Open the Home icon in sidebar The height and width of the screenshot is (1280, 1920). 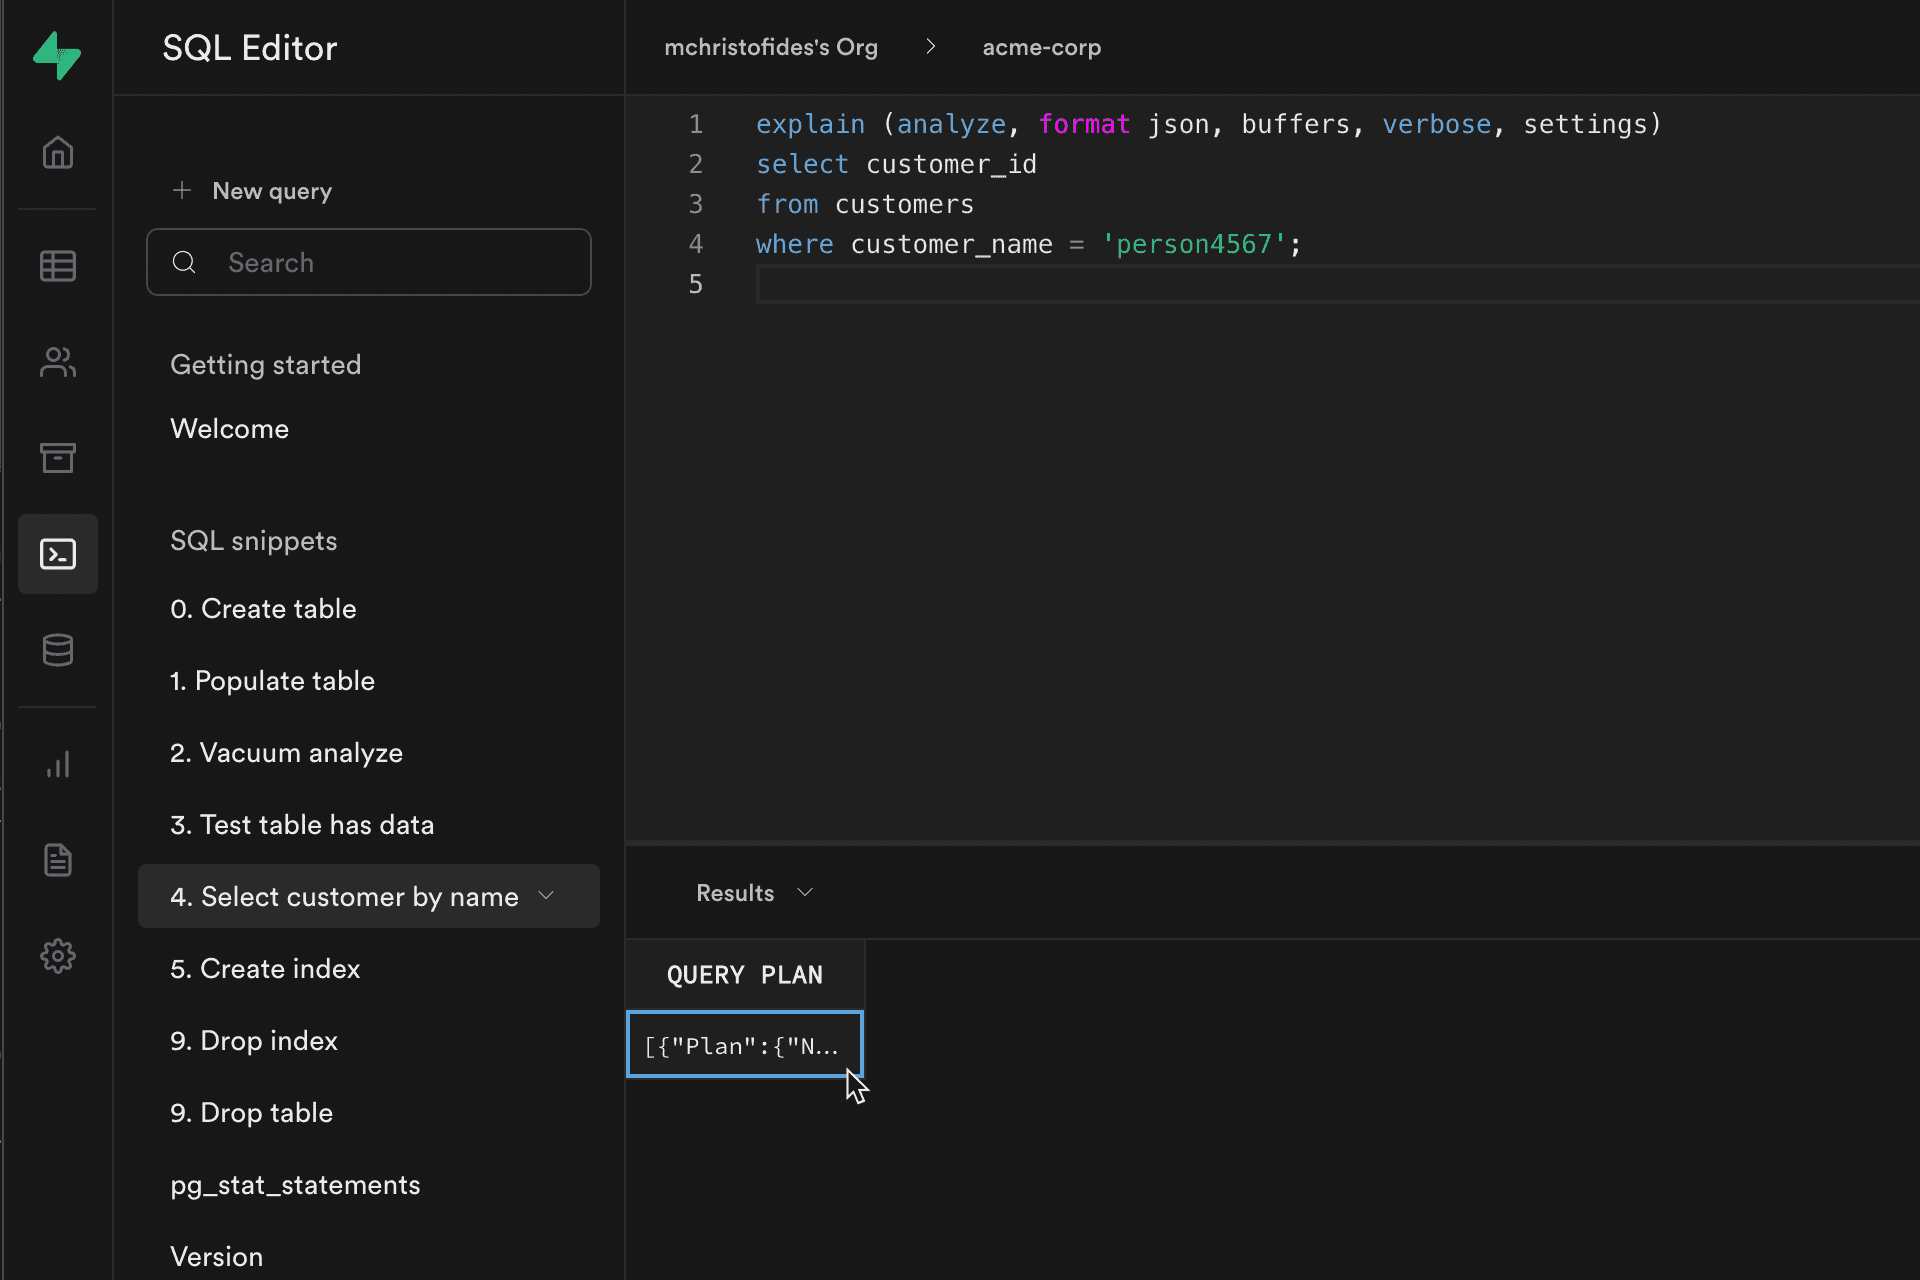(x=58, y=153)
